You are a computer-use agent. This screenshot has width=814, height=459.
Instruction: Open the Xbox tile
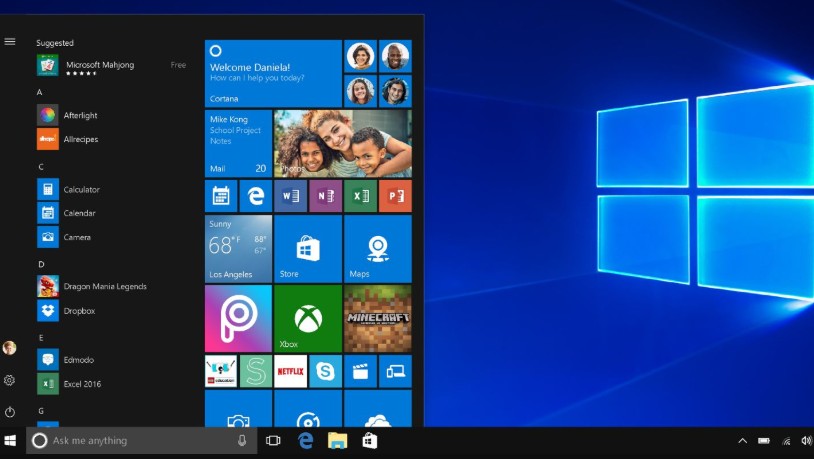point(308,318)
